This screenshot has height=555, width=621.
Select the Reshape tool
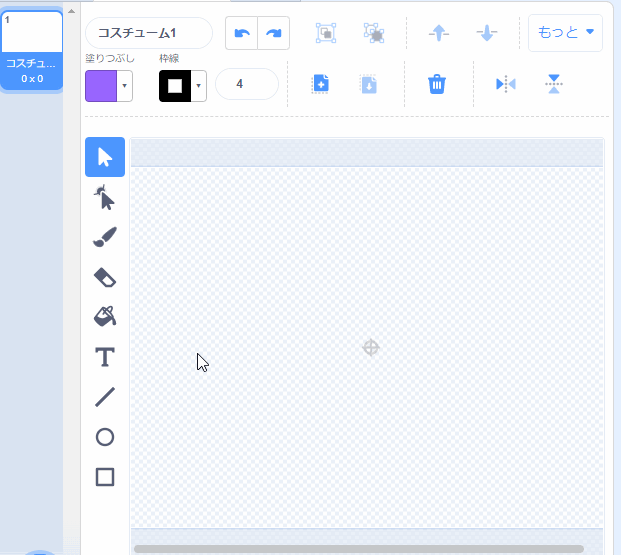105,198
